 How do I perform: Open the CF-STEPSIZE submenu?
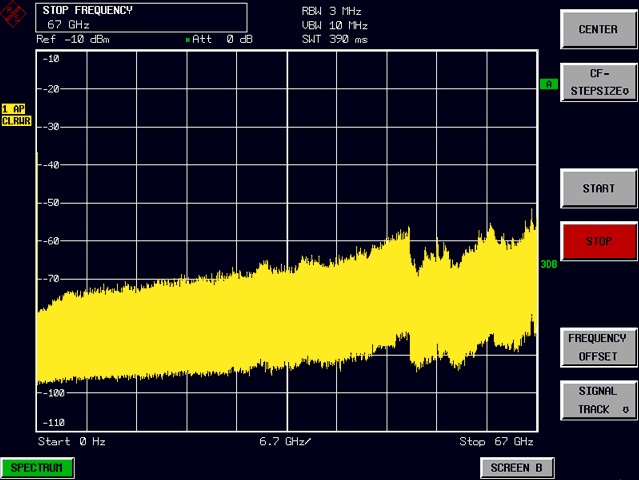point(598,82)
